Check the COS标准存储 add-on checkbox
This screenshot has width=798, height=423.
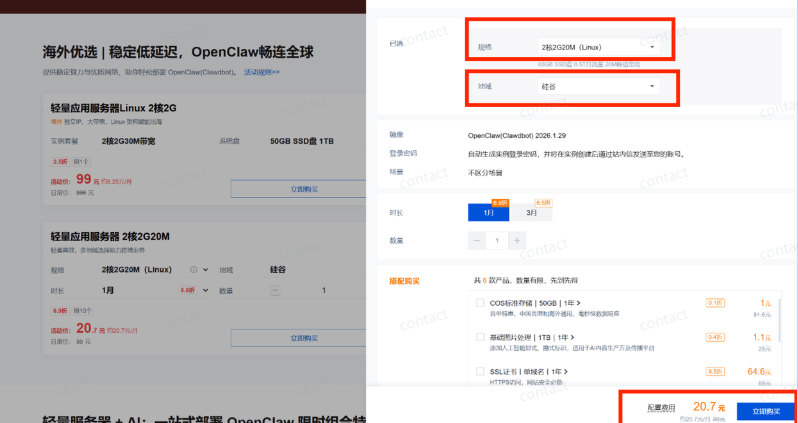(x=480, y=303)
